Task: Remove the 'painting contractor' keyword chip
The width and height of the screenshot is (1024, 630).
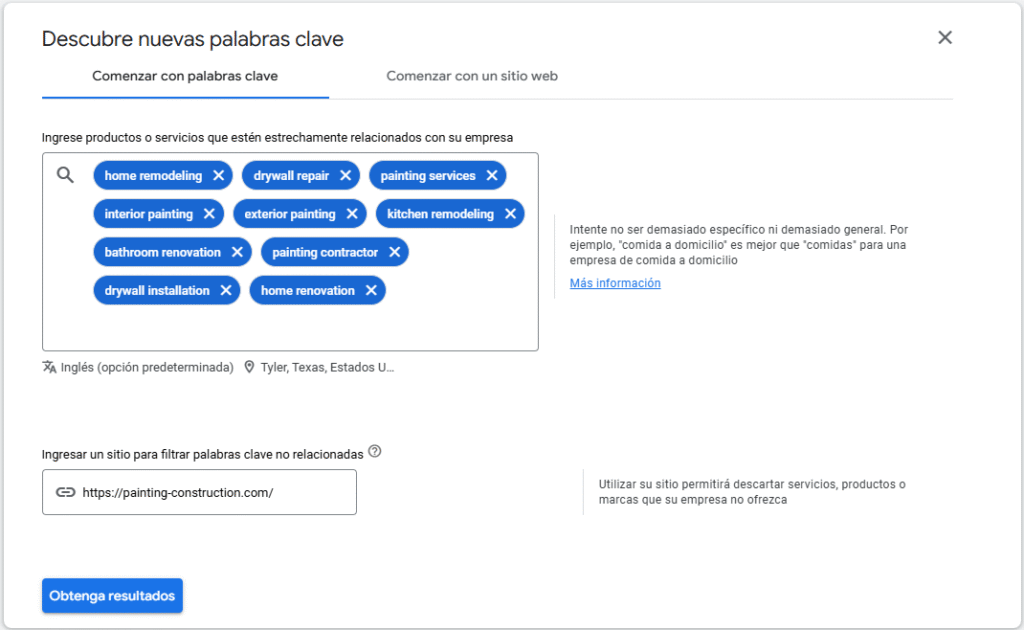Action: [394, 252]
